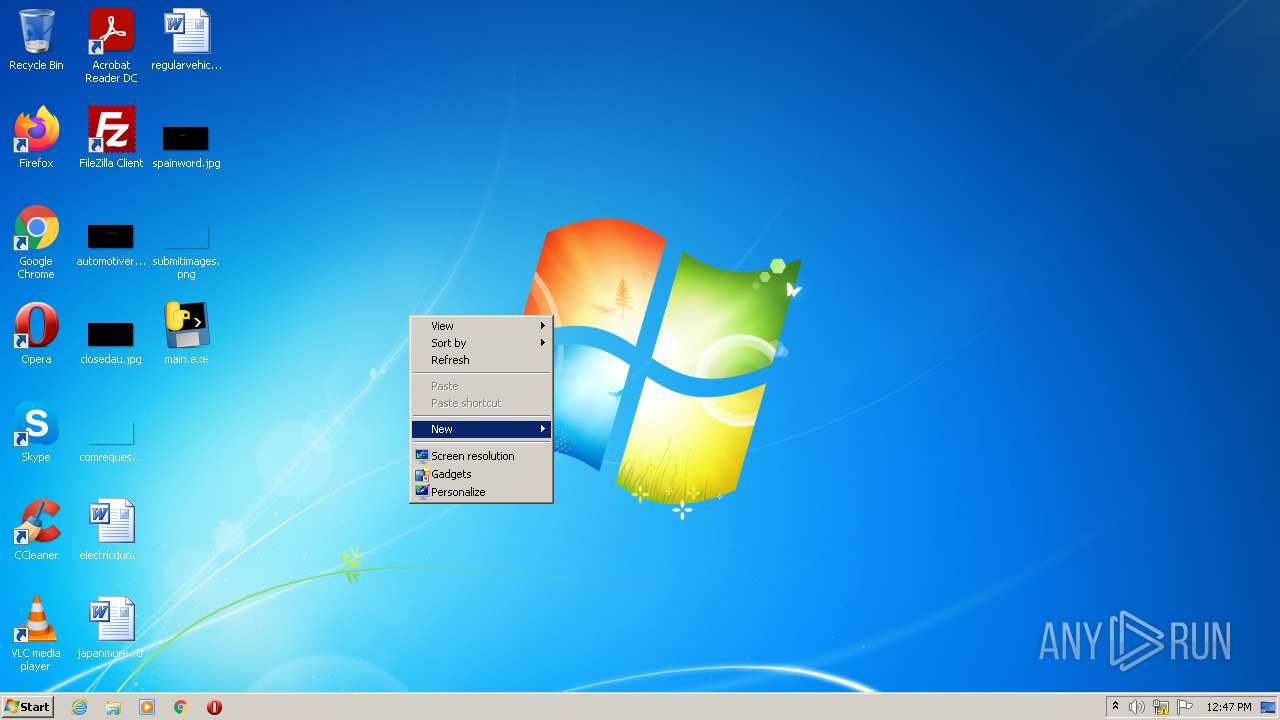Select the japanmore.rtf document

(x=111, y=628)
